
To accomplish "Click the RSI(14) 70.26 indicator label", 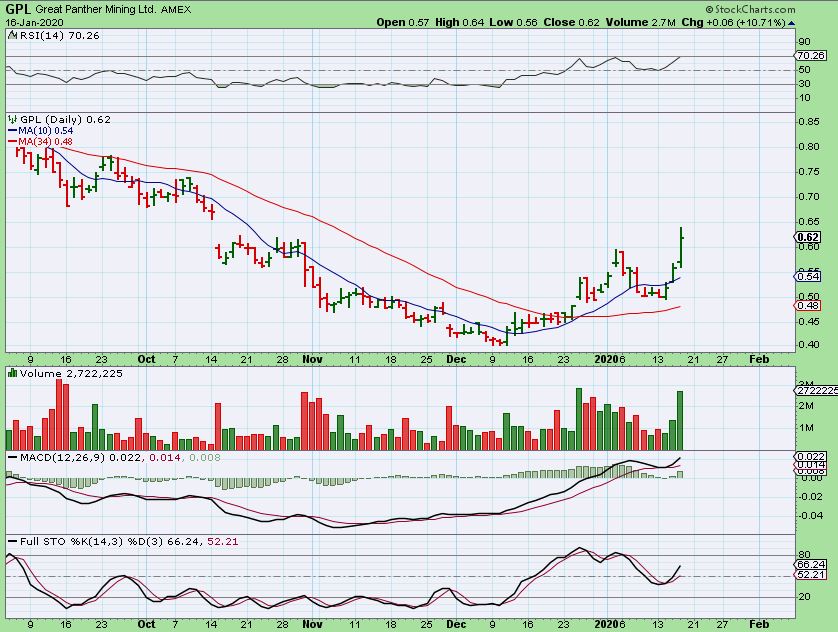I will pyautogui.click(x=59, y=35).
